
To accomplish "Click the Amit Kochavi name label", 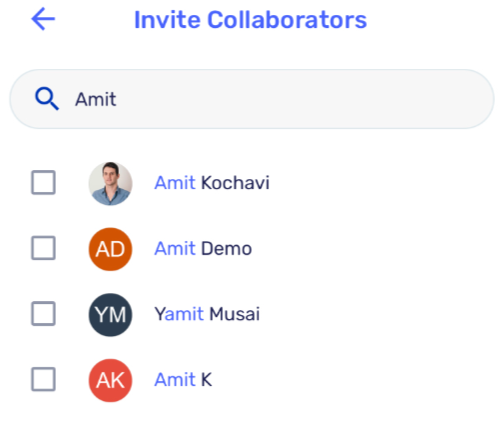I will point(212,183).
